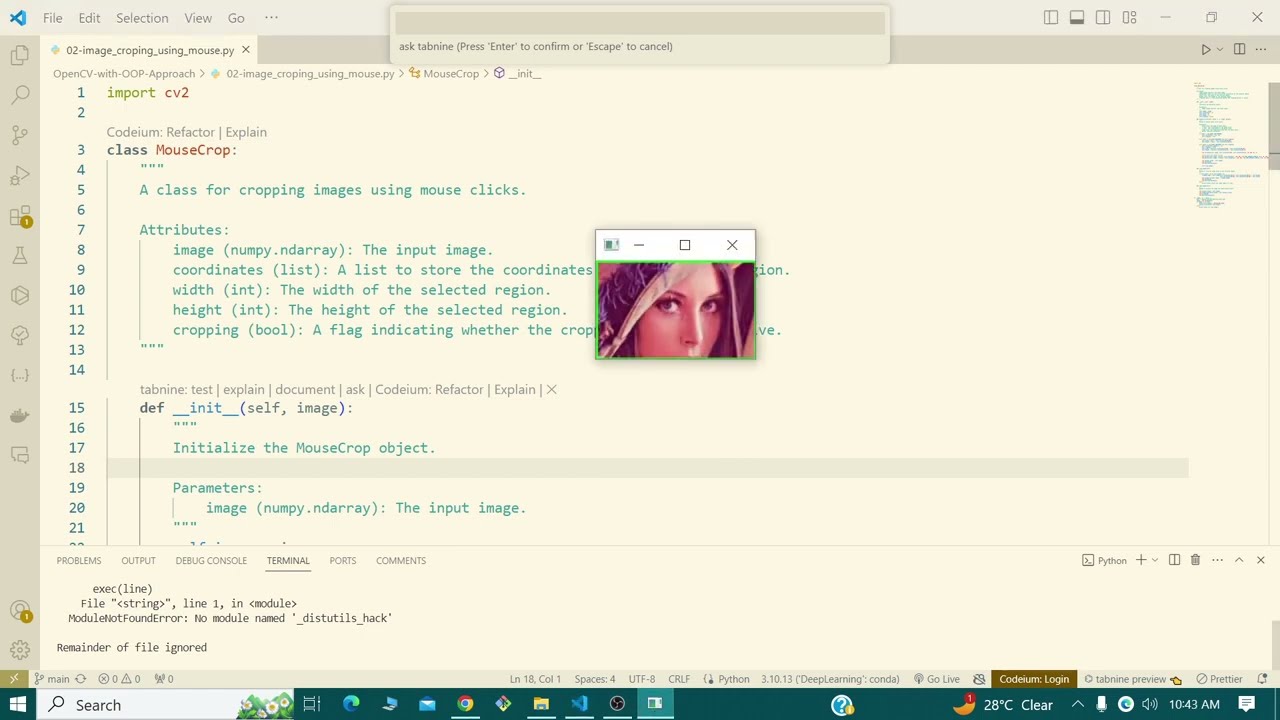Open the Run and Debug view
This screenshot has width=1280, height=720.
tap(20, 176)
